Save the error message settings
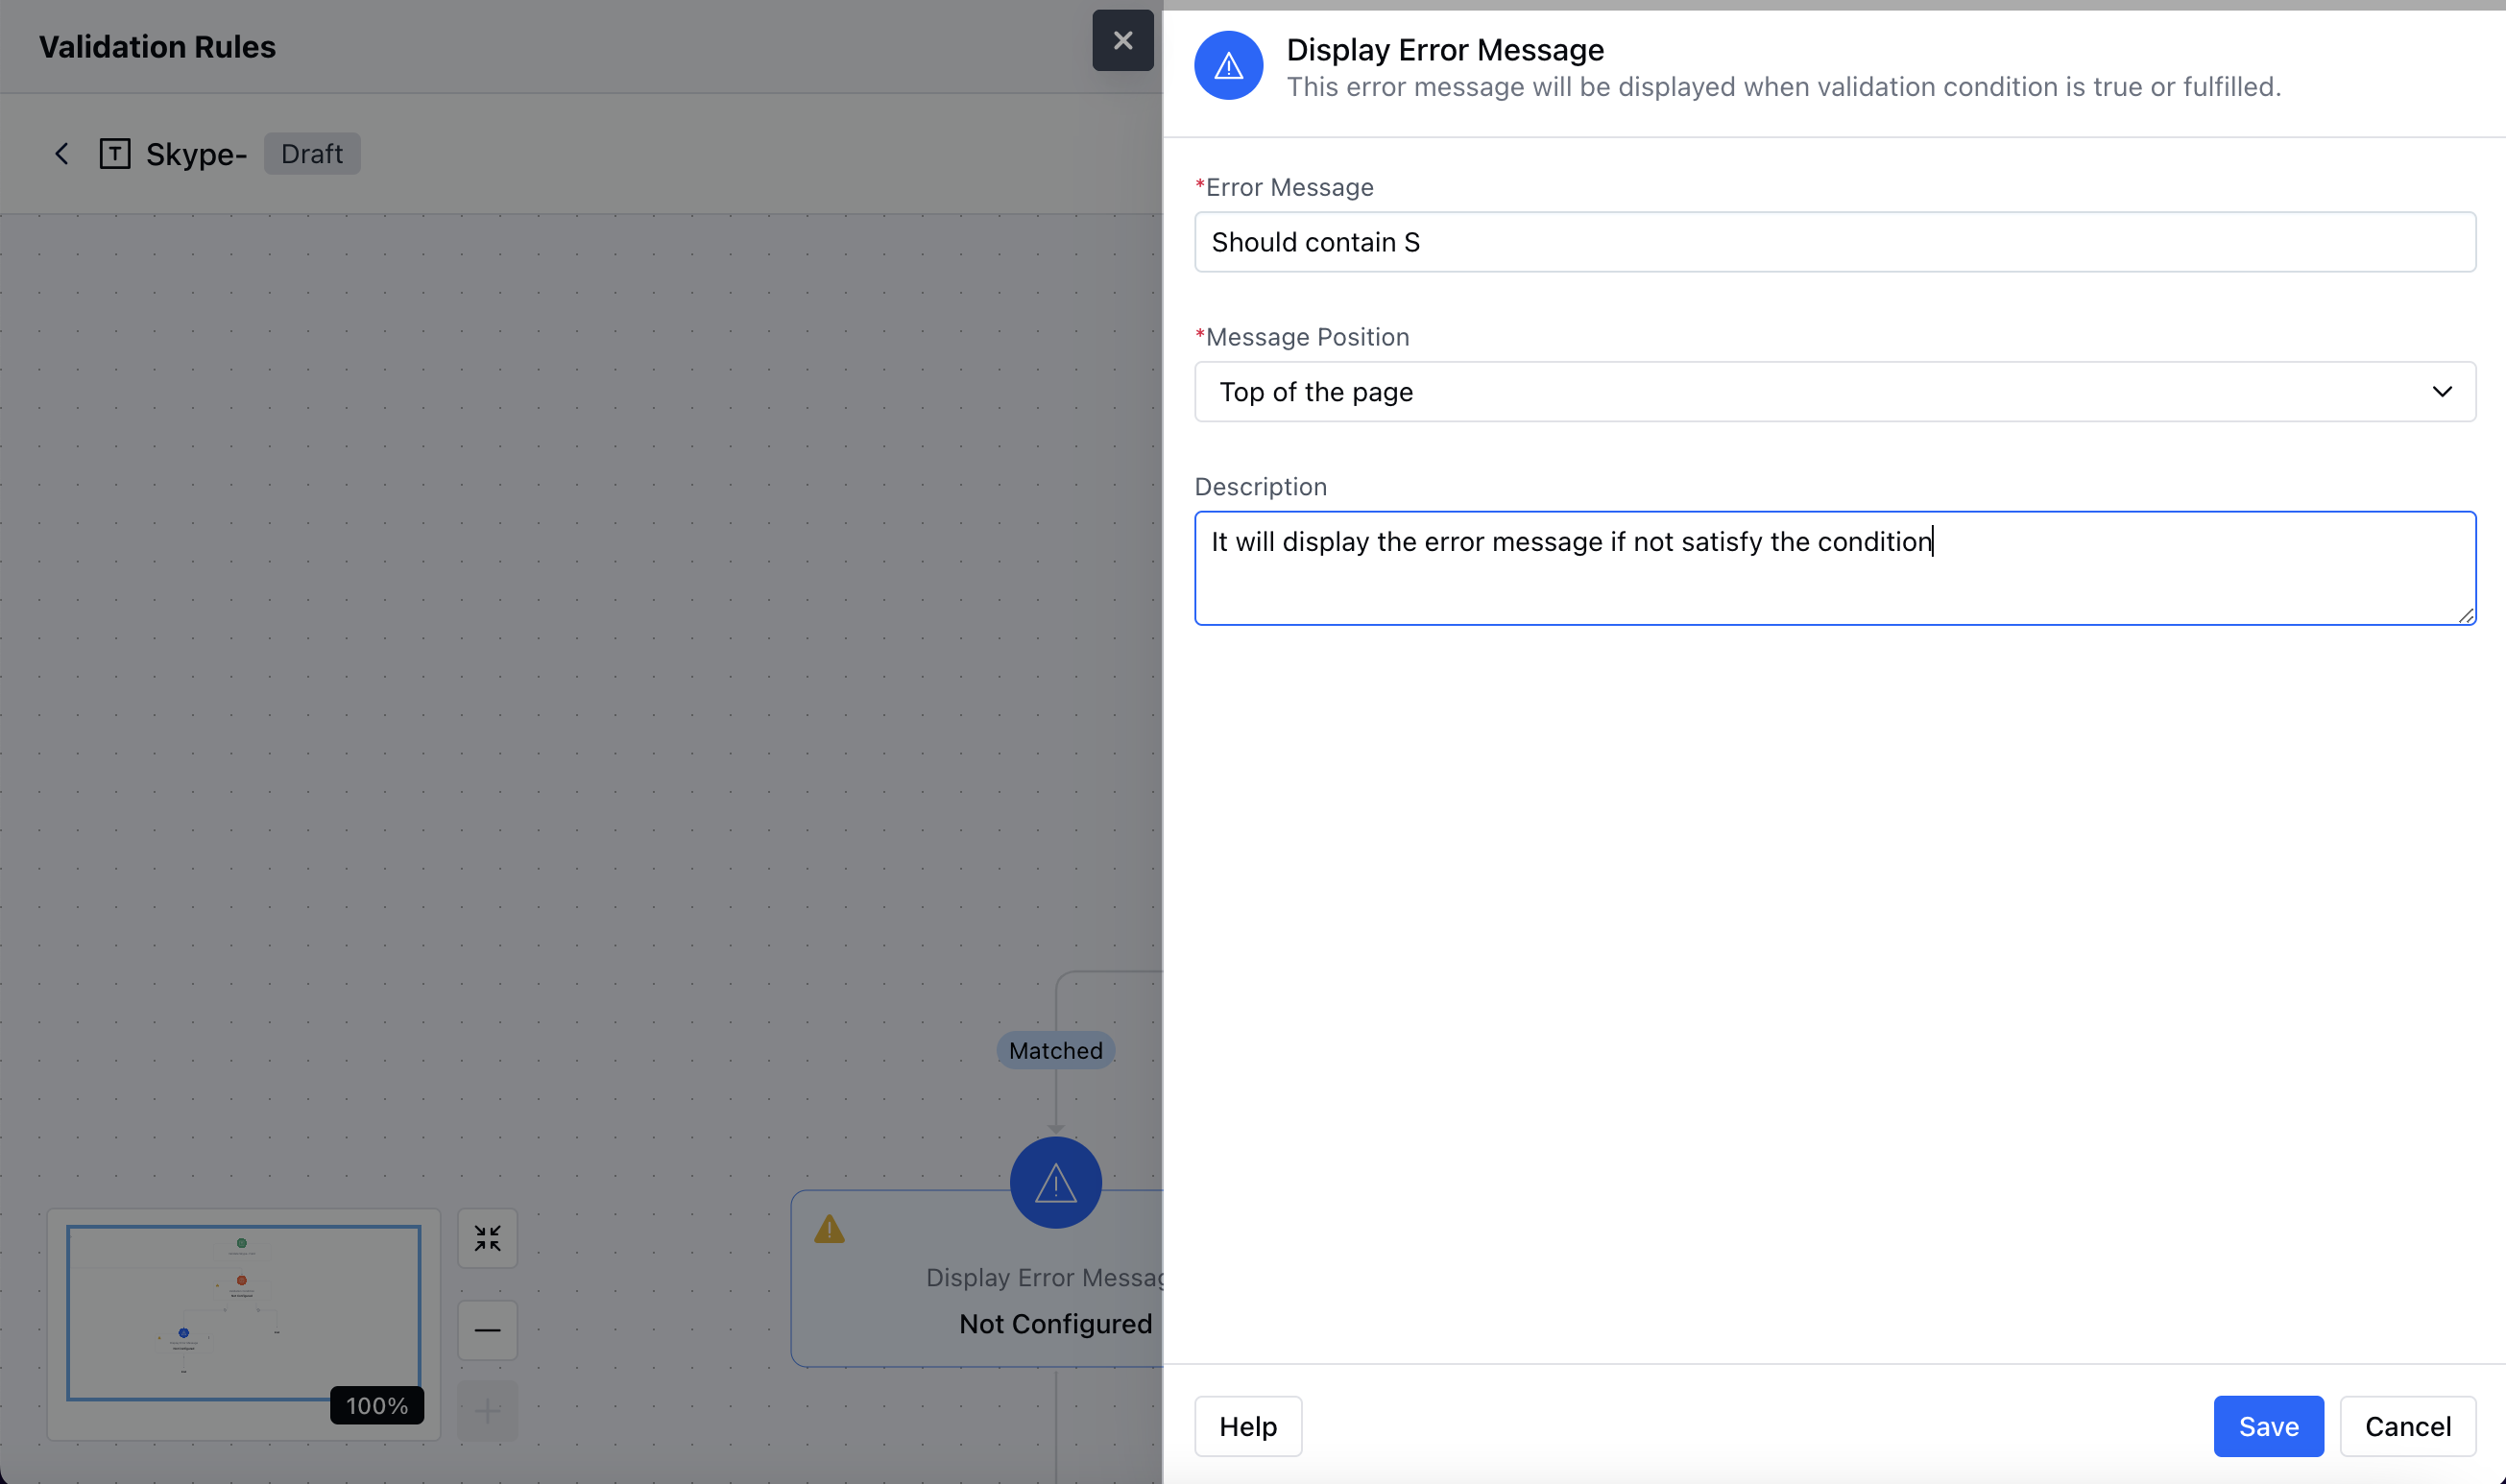The image size is (2506, 1484). pyautogui.click(x=2267, y=1426)
